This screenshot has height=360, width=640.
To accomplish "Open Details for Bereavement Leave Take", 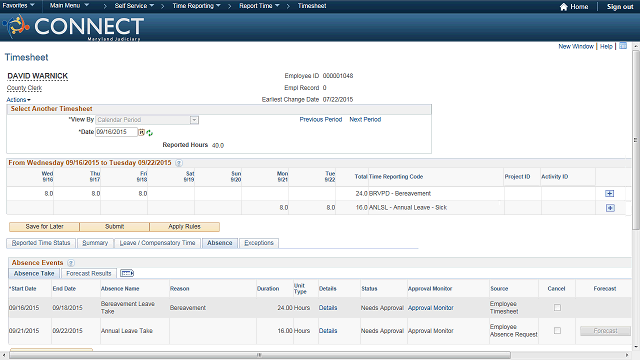I will pos(328,308).
